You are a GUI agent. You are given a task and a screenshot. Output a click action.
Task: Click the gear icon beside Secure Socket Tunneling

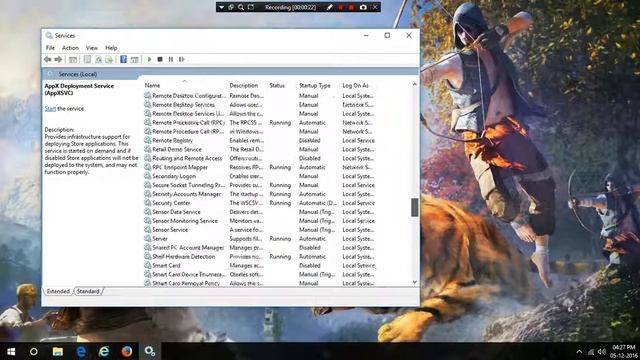[147, 185]
